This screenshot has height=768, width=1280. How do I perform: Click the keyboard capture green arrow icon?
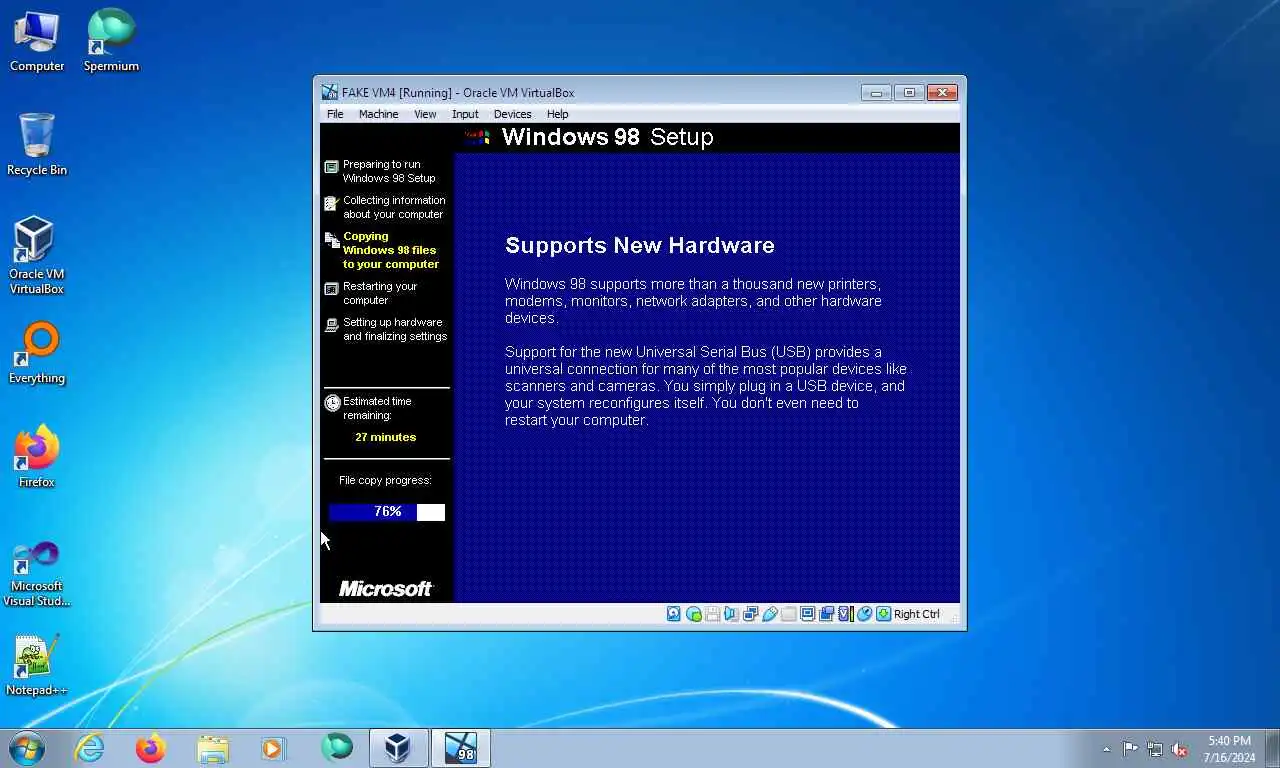pos(882,614)
